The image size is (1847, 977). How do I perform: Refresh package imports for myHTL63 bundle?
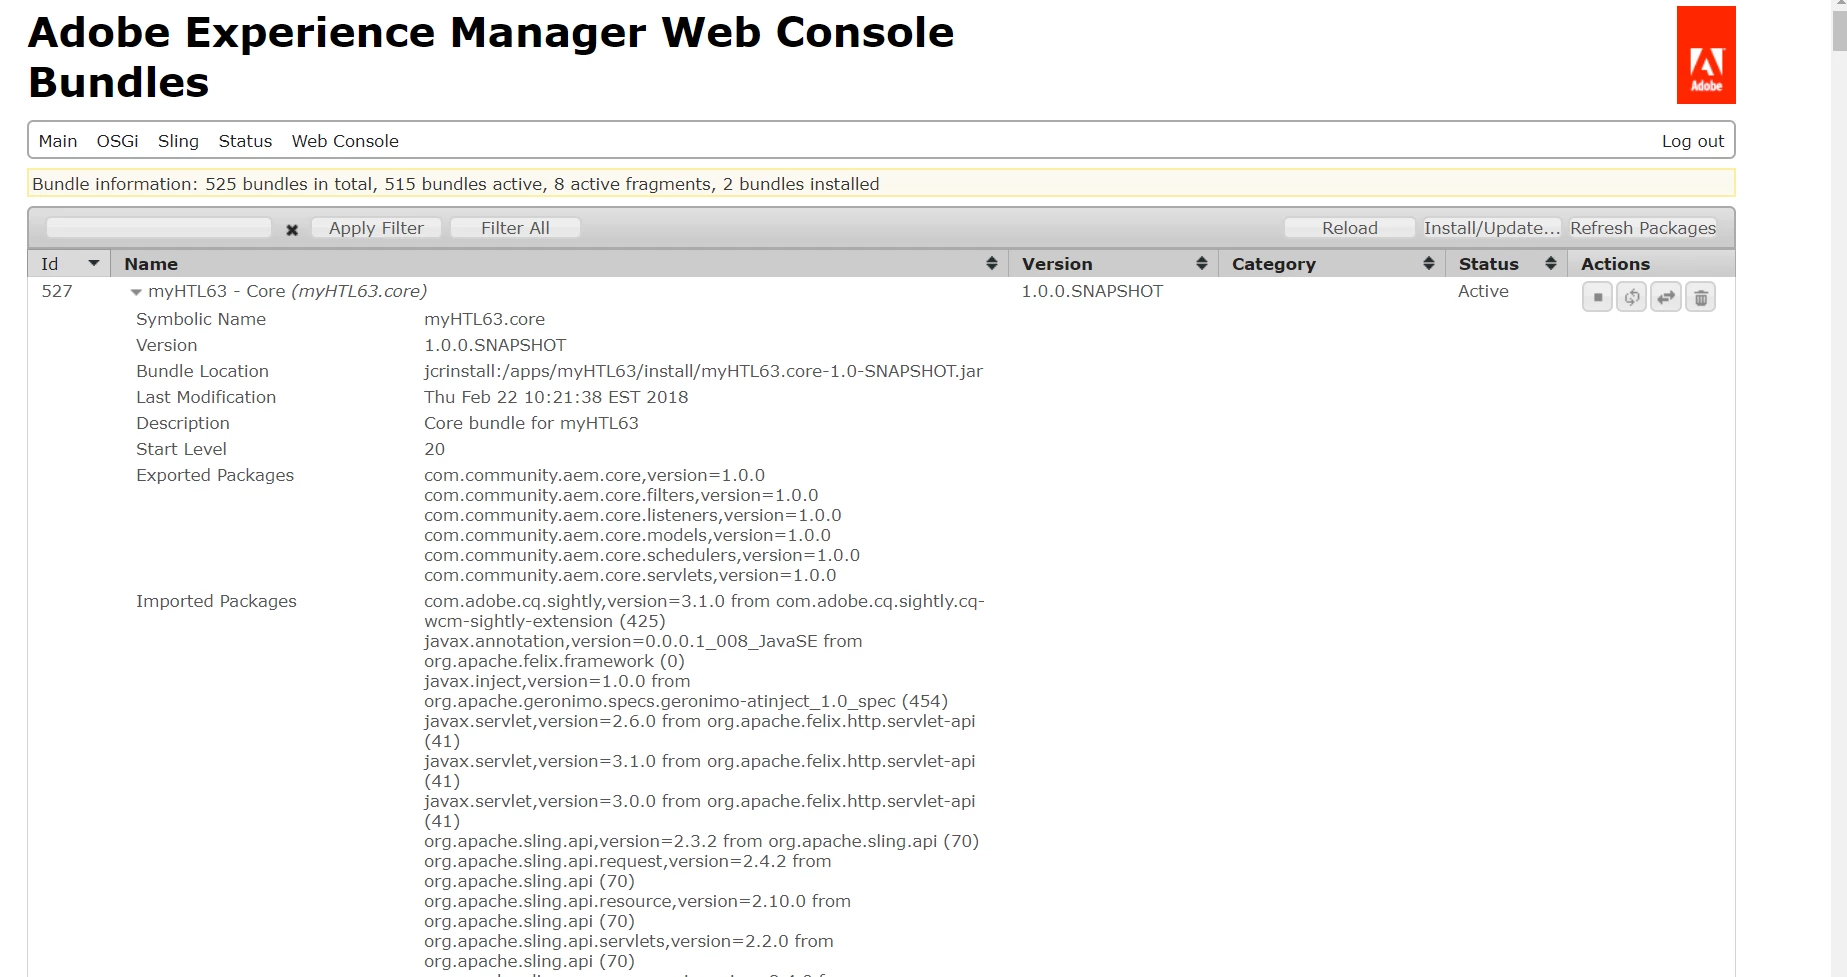point(1631,297)
